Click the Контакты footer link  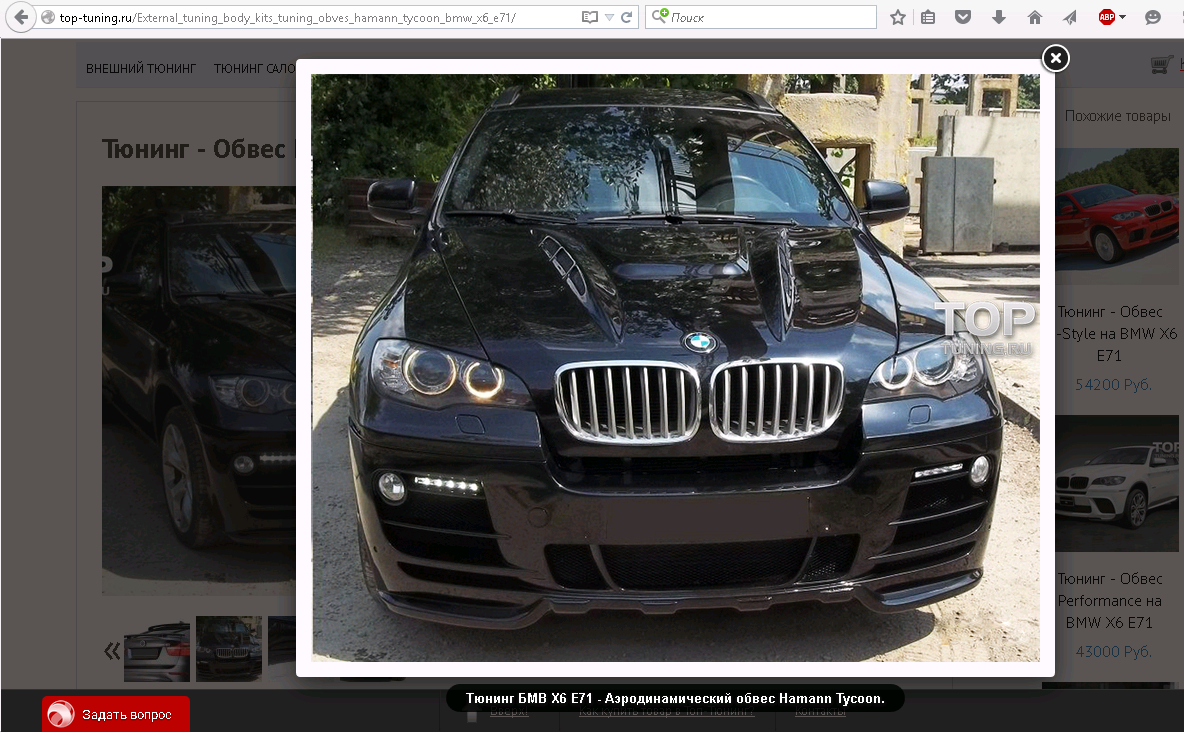(x=820, y=712)
